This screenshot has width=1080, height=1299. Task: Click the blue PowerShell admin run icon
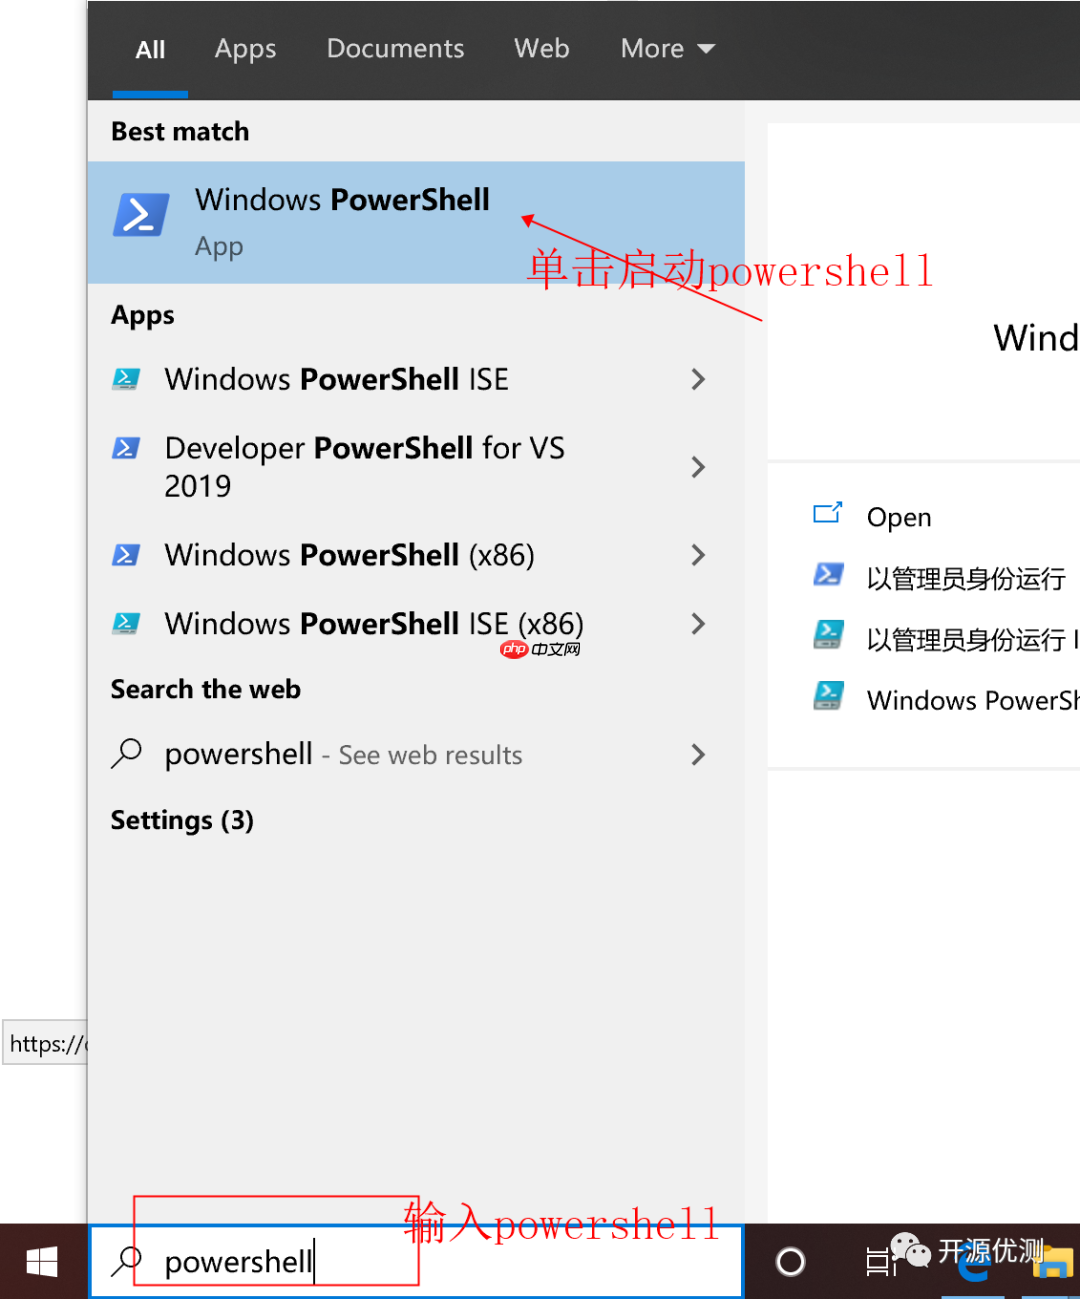[828, 575]
